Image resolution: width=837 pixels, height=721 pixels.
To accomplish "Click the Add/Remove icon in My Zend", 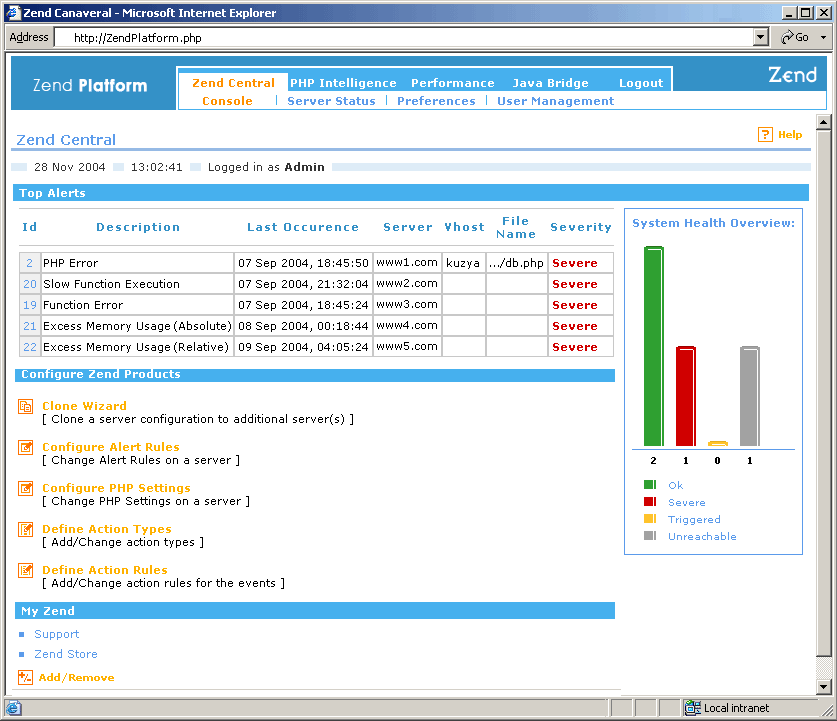I will point(26,677).
